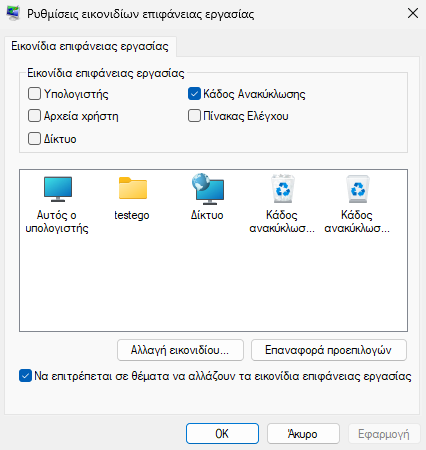The width and height of the screenshot is (426, 450).
Task: Select the Δίκτυο globe monitor icon
Action: (x=208, y=189)
